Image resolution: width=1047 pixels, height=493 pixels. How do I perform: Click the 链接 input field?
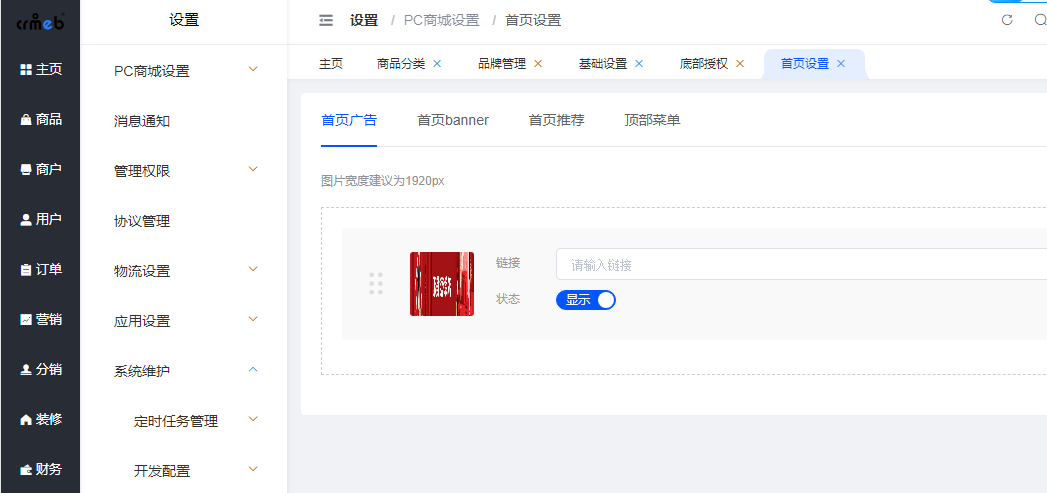tap(800, 265)
